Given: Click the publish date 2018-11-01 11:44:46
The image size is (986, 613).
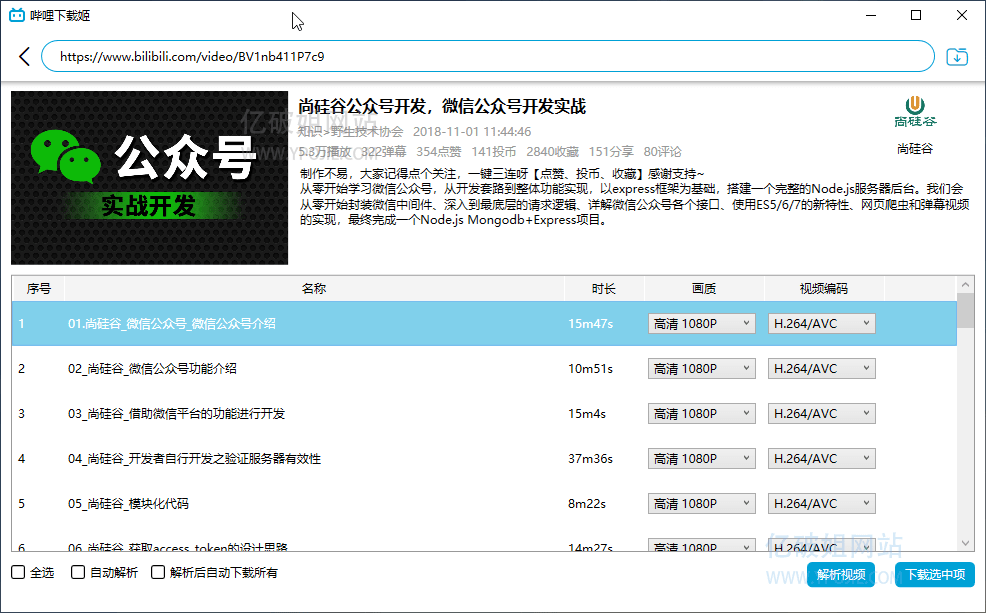Looking at the screenshot, I should pos(472,131).
